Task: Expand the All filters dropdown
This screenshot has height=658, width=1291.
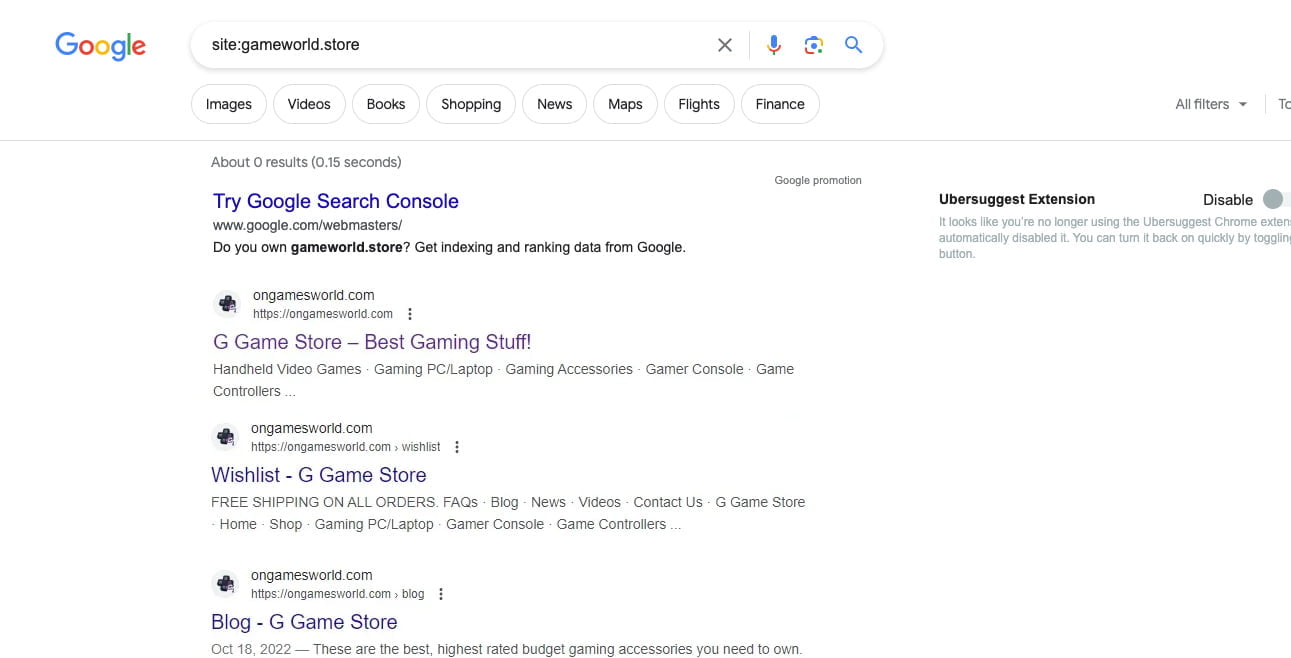Action: (1211, 104)
